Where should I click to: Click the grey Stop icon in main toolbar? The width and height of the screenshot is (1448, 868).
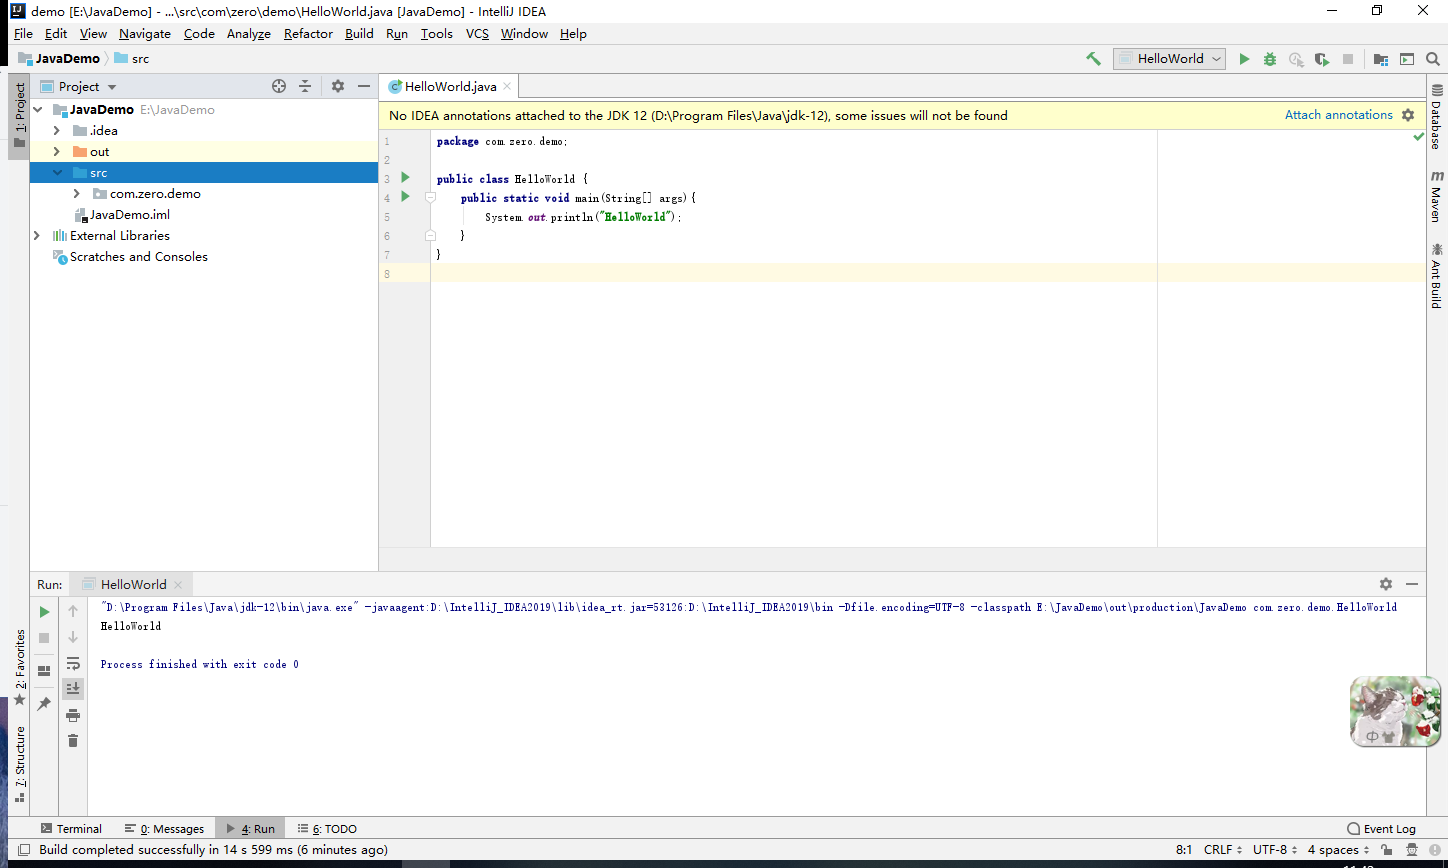pos(1348,59)
